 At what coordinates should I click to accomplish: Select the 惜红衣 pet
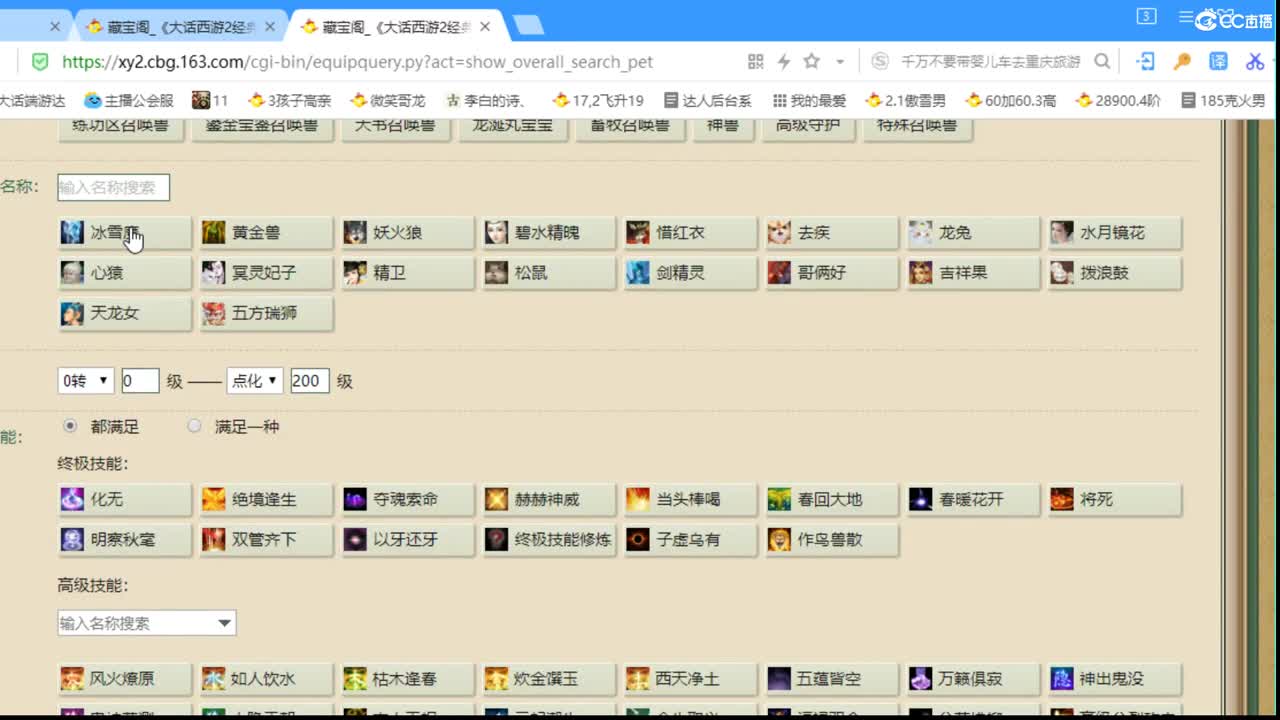[690, 233]
